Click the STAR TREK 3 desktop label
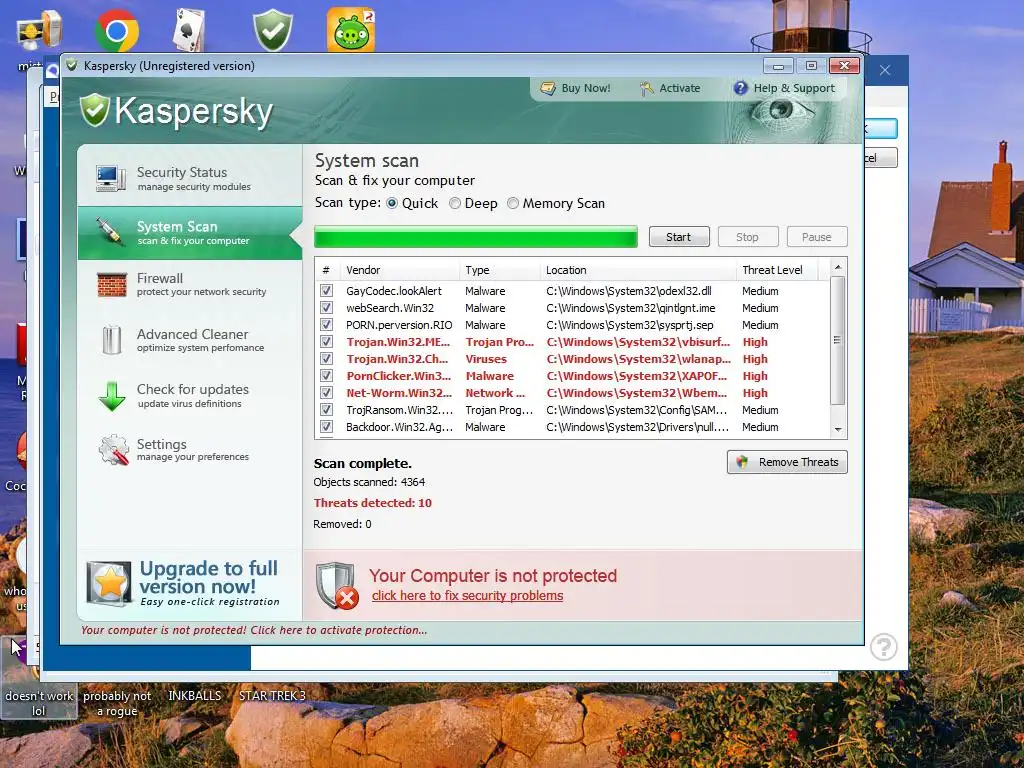 pyautogui.click(x=272, y=696)
